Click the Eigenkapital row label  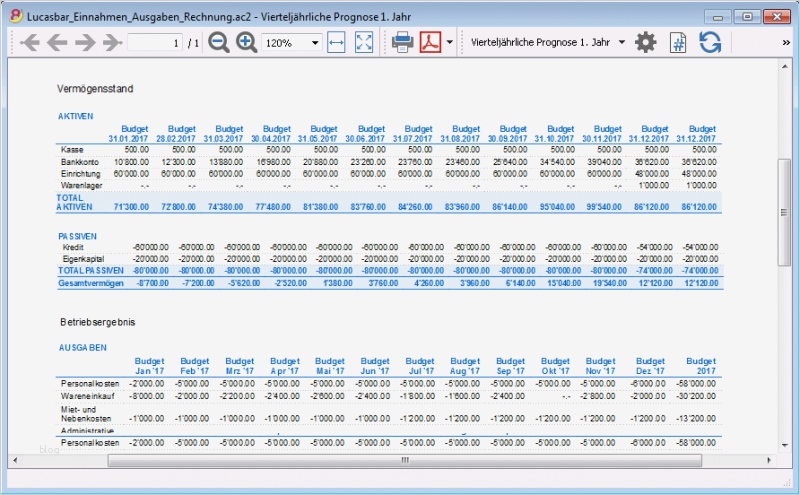coord(83,259)
